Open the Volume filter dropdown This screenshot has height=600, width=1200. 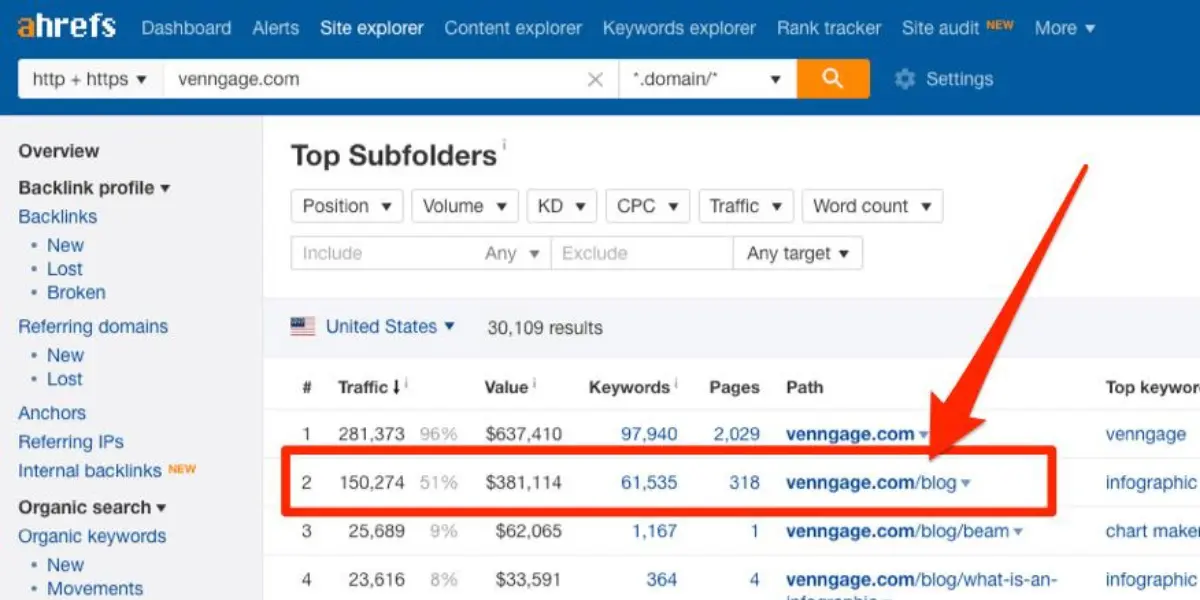pyautogui.click(x=465, y=206)
